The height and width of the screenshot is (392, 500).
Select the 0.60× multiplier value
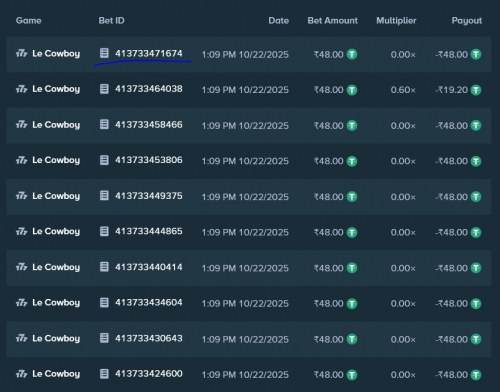[403, 90]
